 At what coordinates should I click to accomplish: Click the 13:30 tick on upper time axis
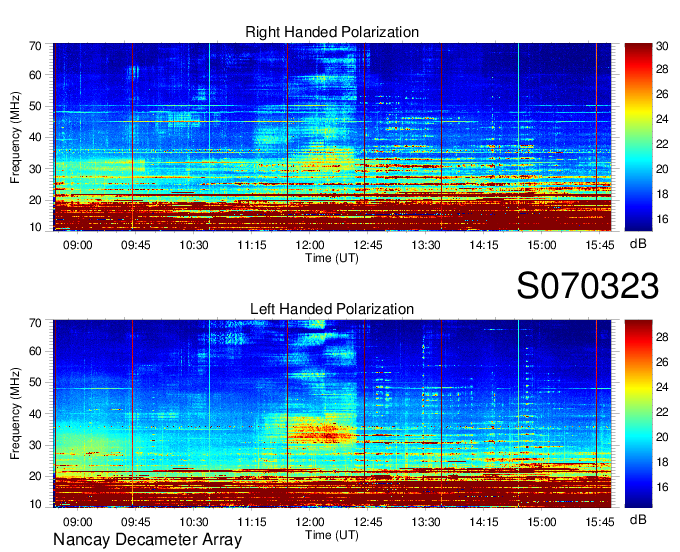tap(426, 245)
